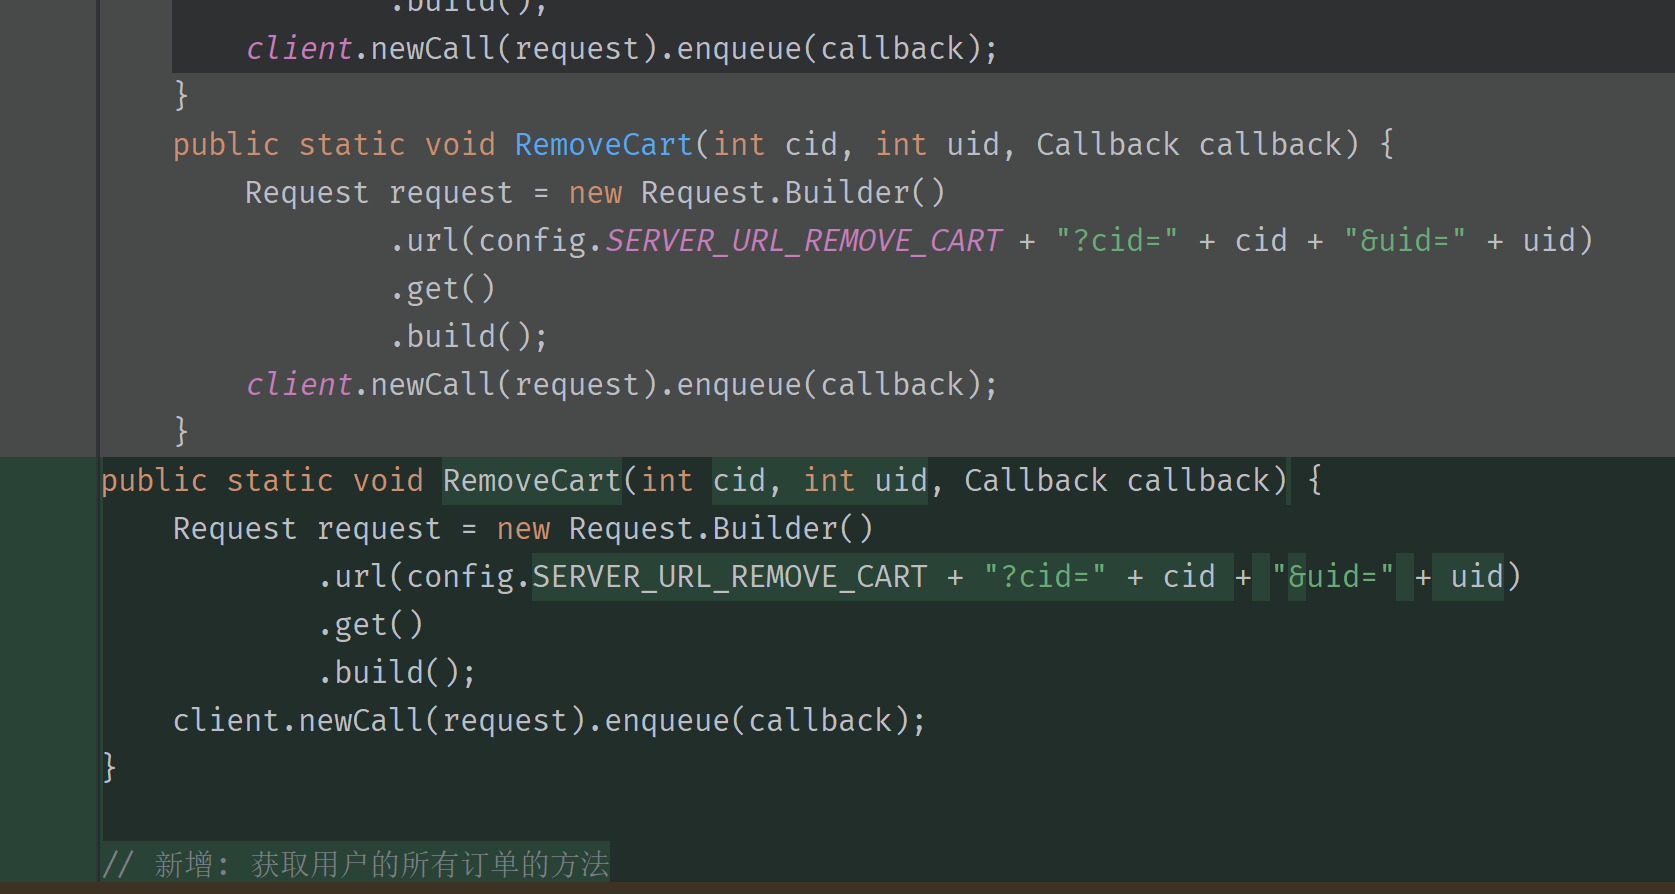
Task: Click 'public' keyword before the blue RemoveCart
Action: coord(226,145)
